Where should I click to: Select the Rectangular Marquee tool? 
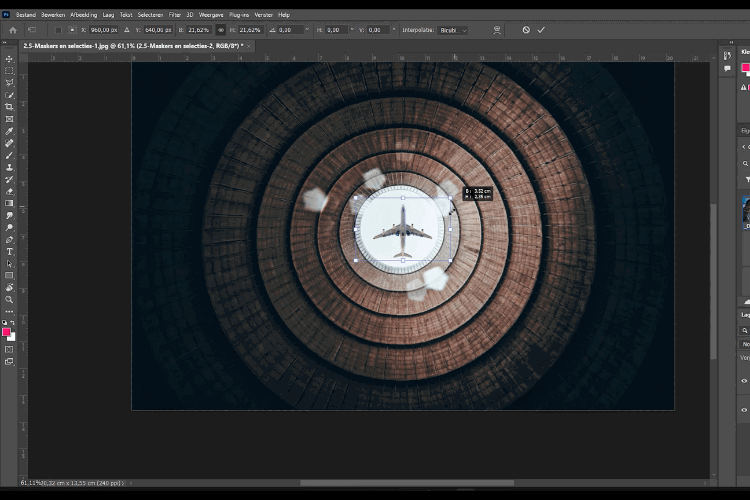9,71
